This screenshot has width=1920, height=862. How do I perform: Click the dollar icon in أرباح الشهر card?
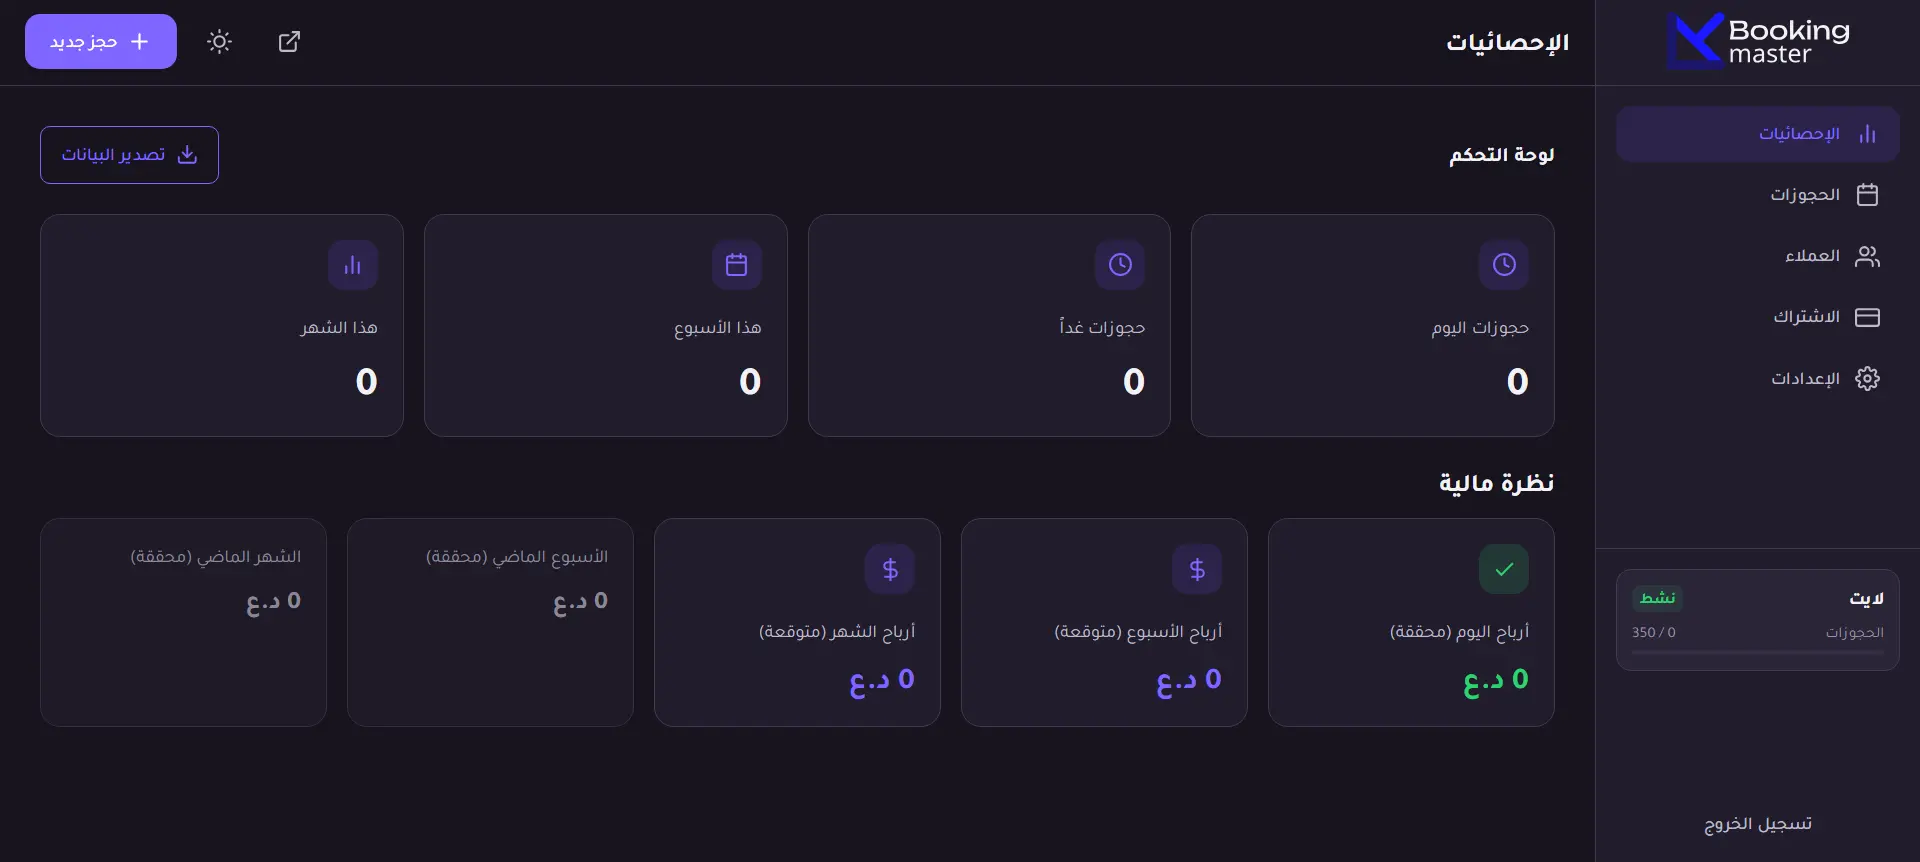click(x=890, y=569)
